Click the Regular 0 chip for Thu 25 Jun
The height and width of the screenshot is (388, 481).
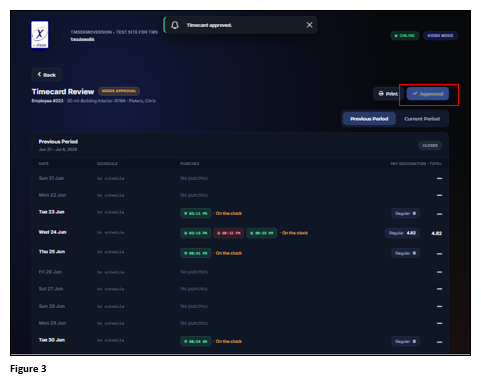click(405, 253)
